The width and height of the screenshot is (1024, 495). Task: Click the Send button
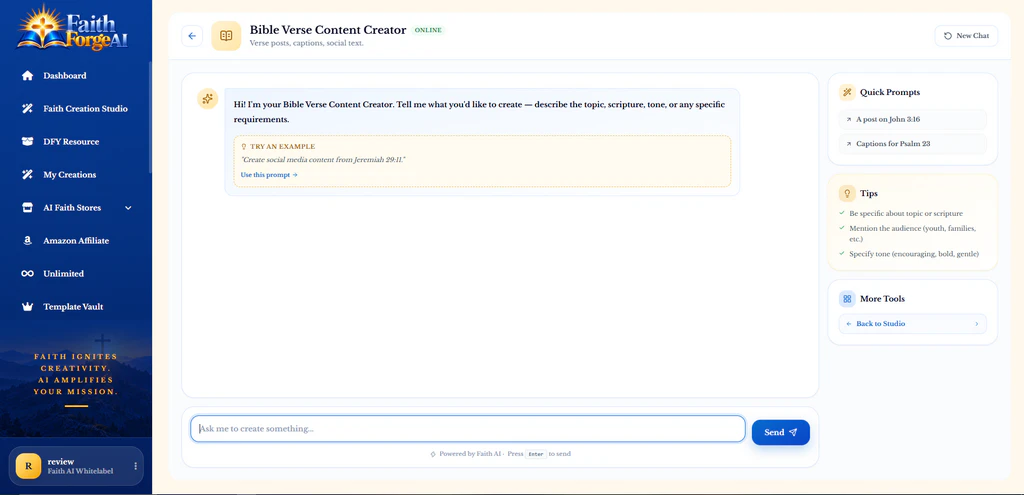point(780,432)
